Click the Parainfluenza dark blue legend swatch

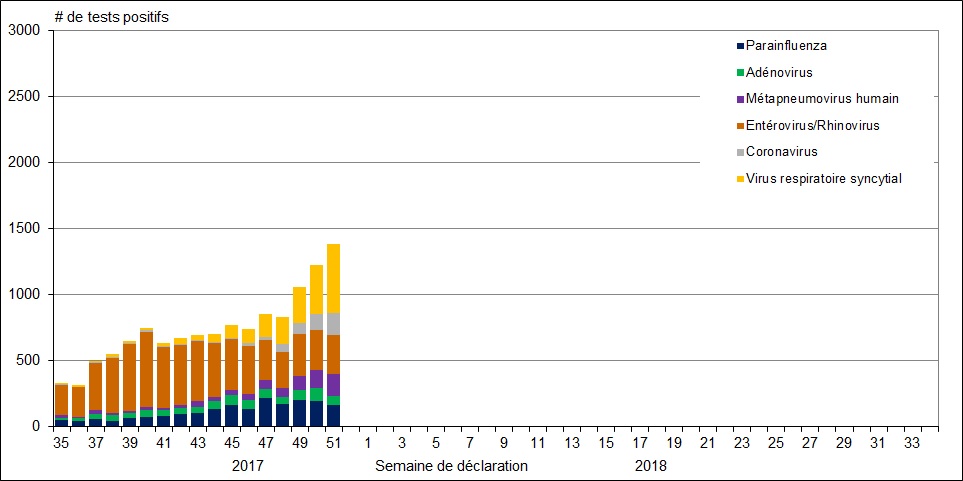740,46
